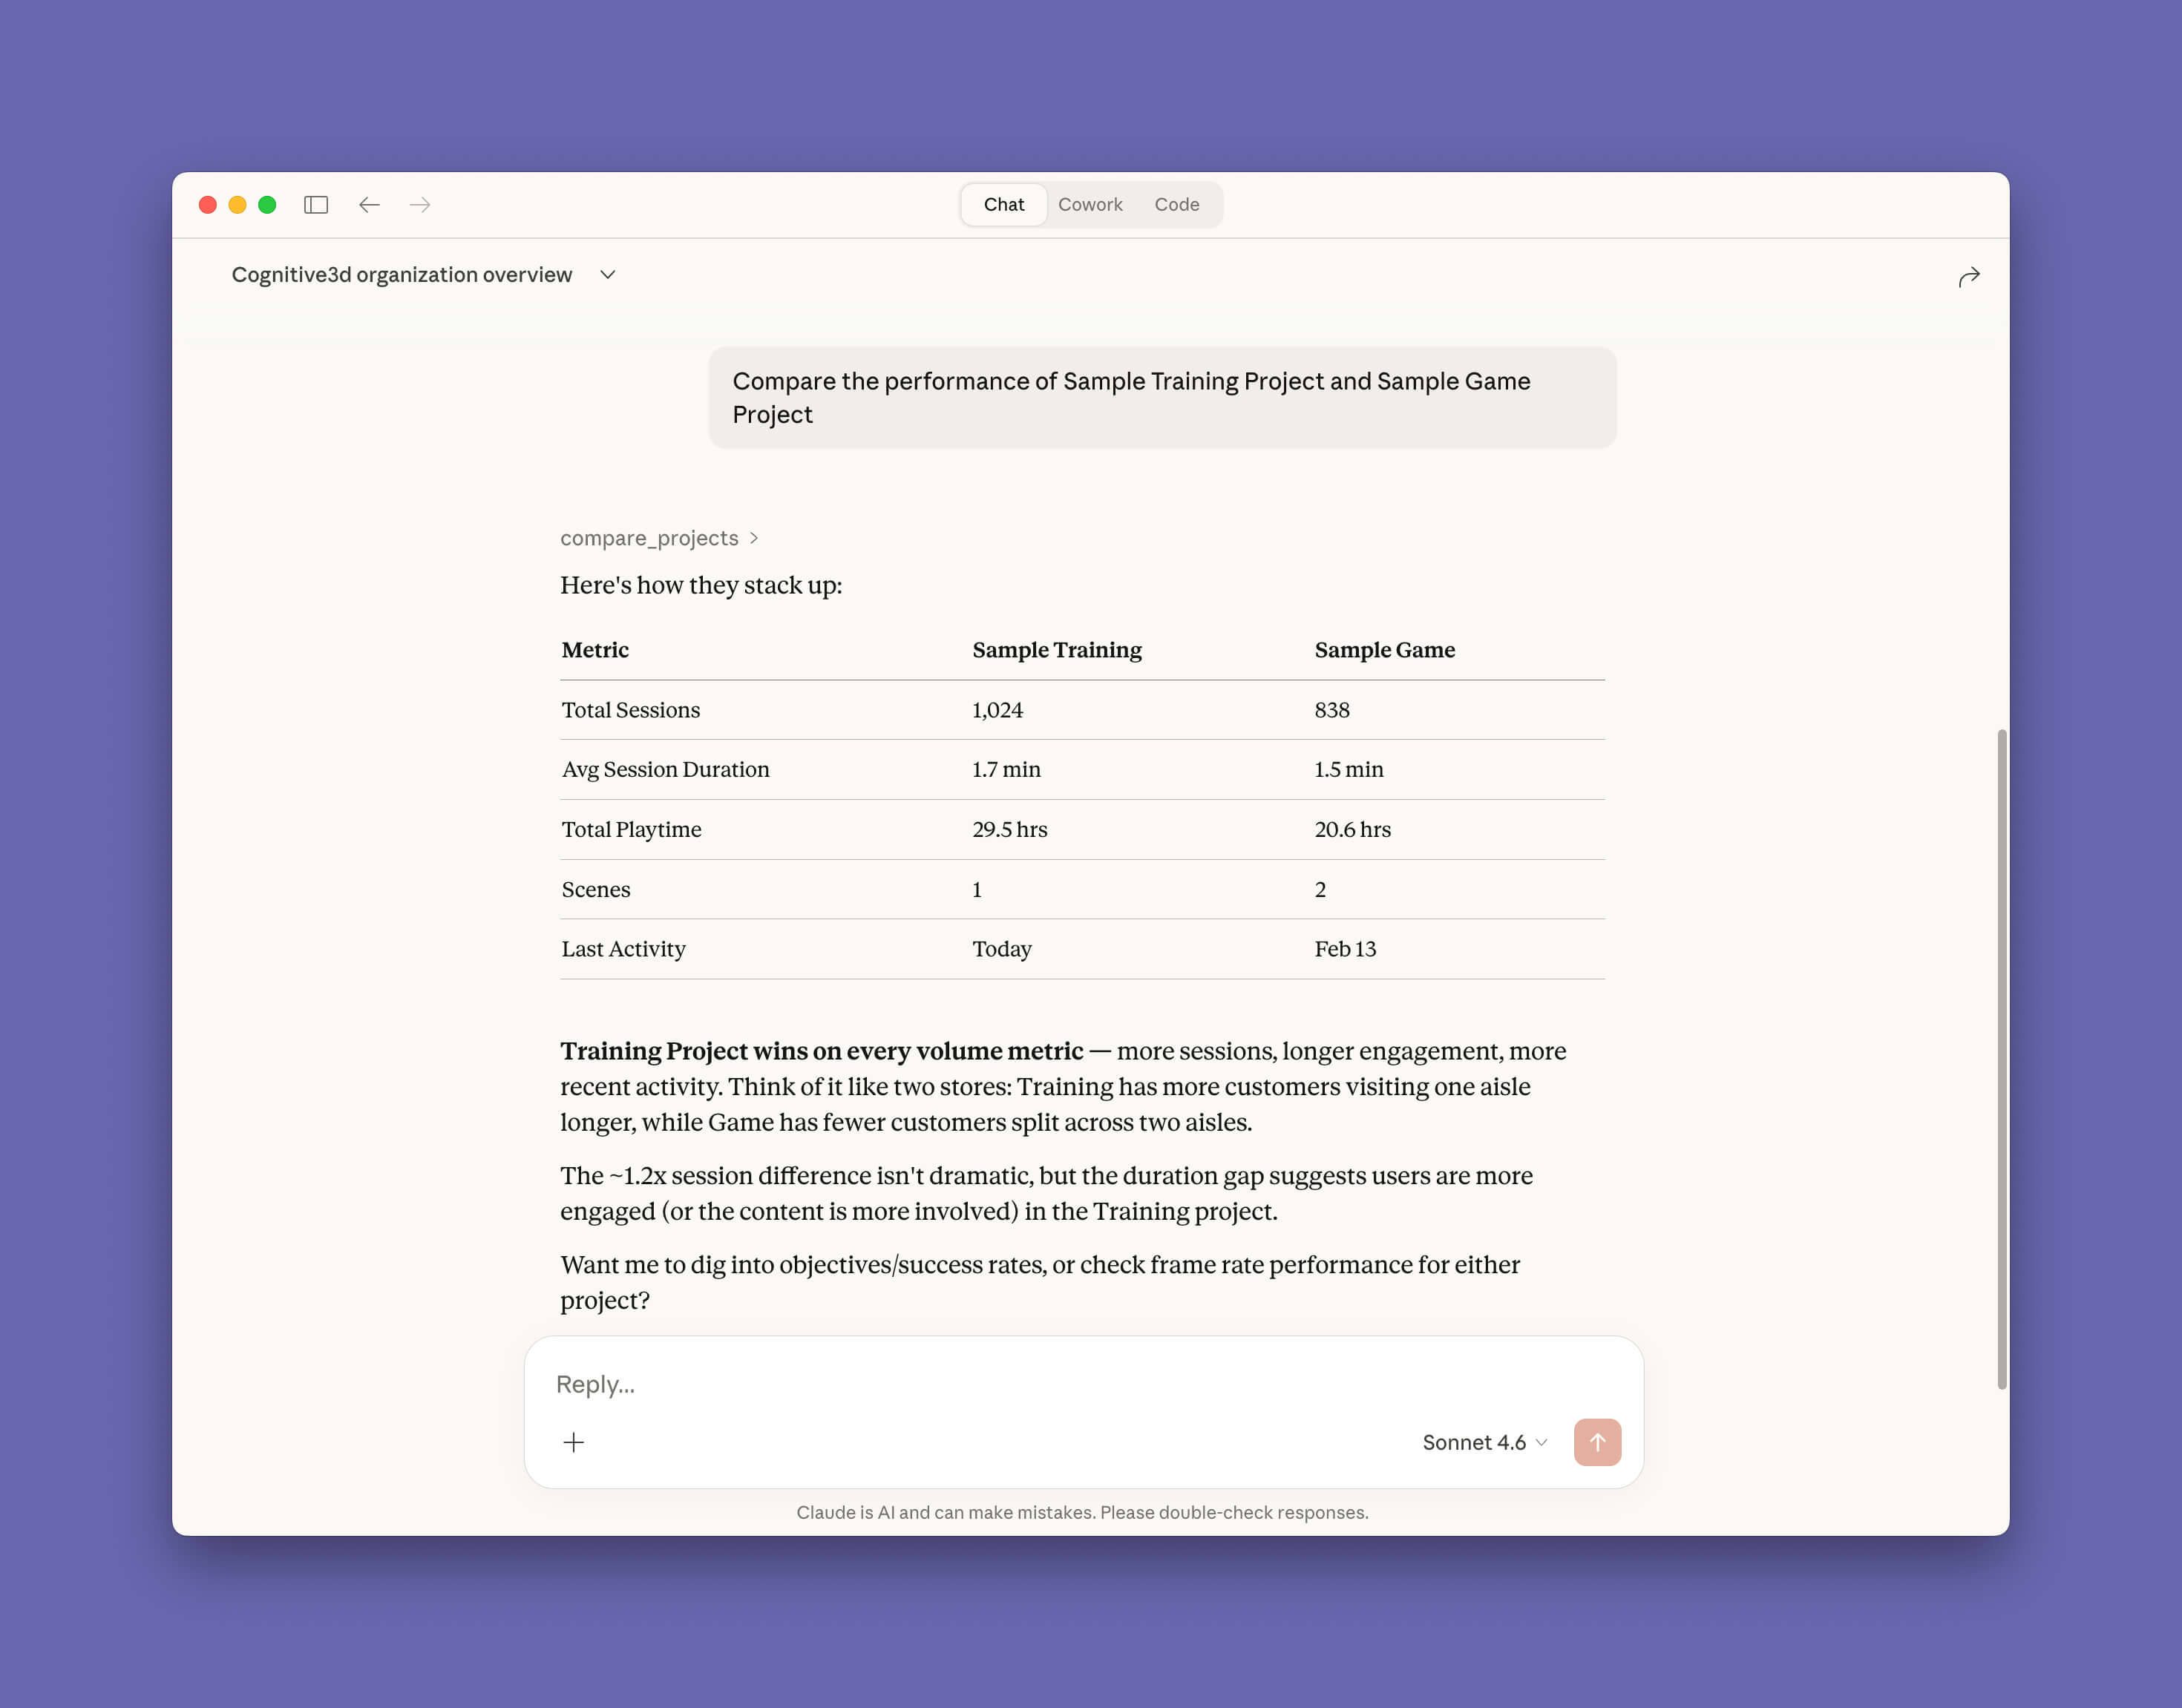Switch to the Code tab
The width and height of the screenshot is (2182, 1708).
(x=1176, y=205)
